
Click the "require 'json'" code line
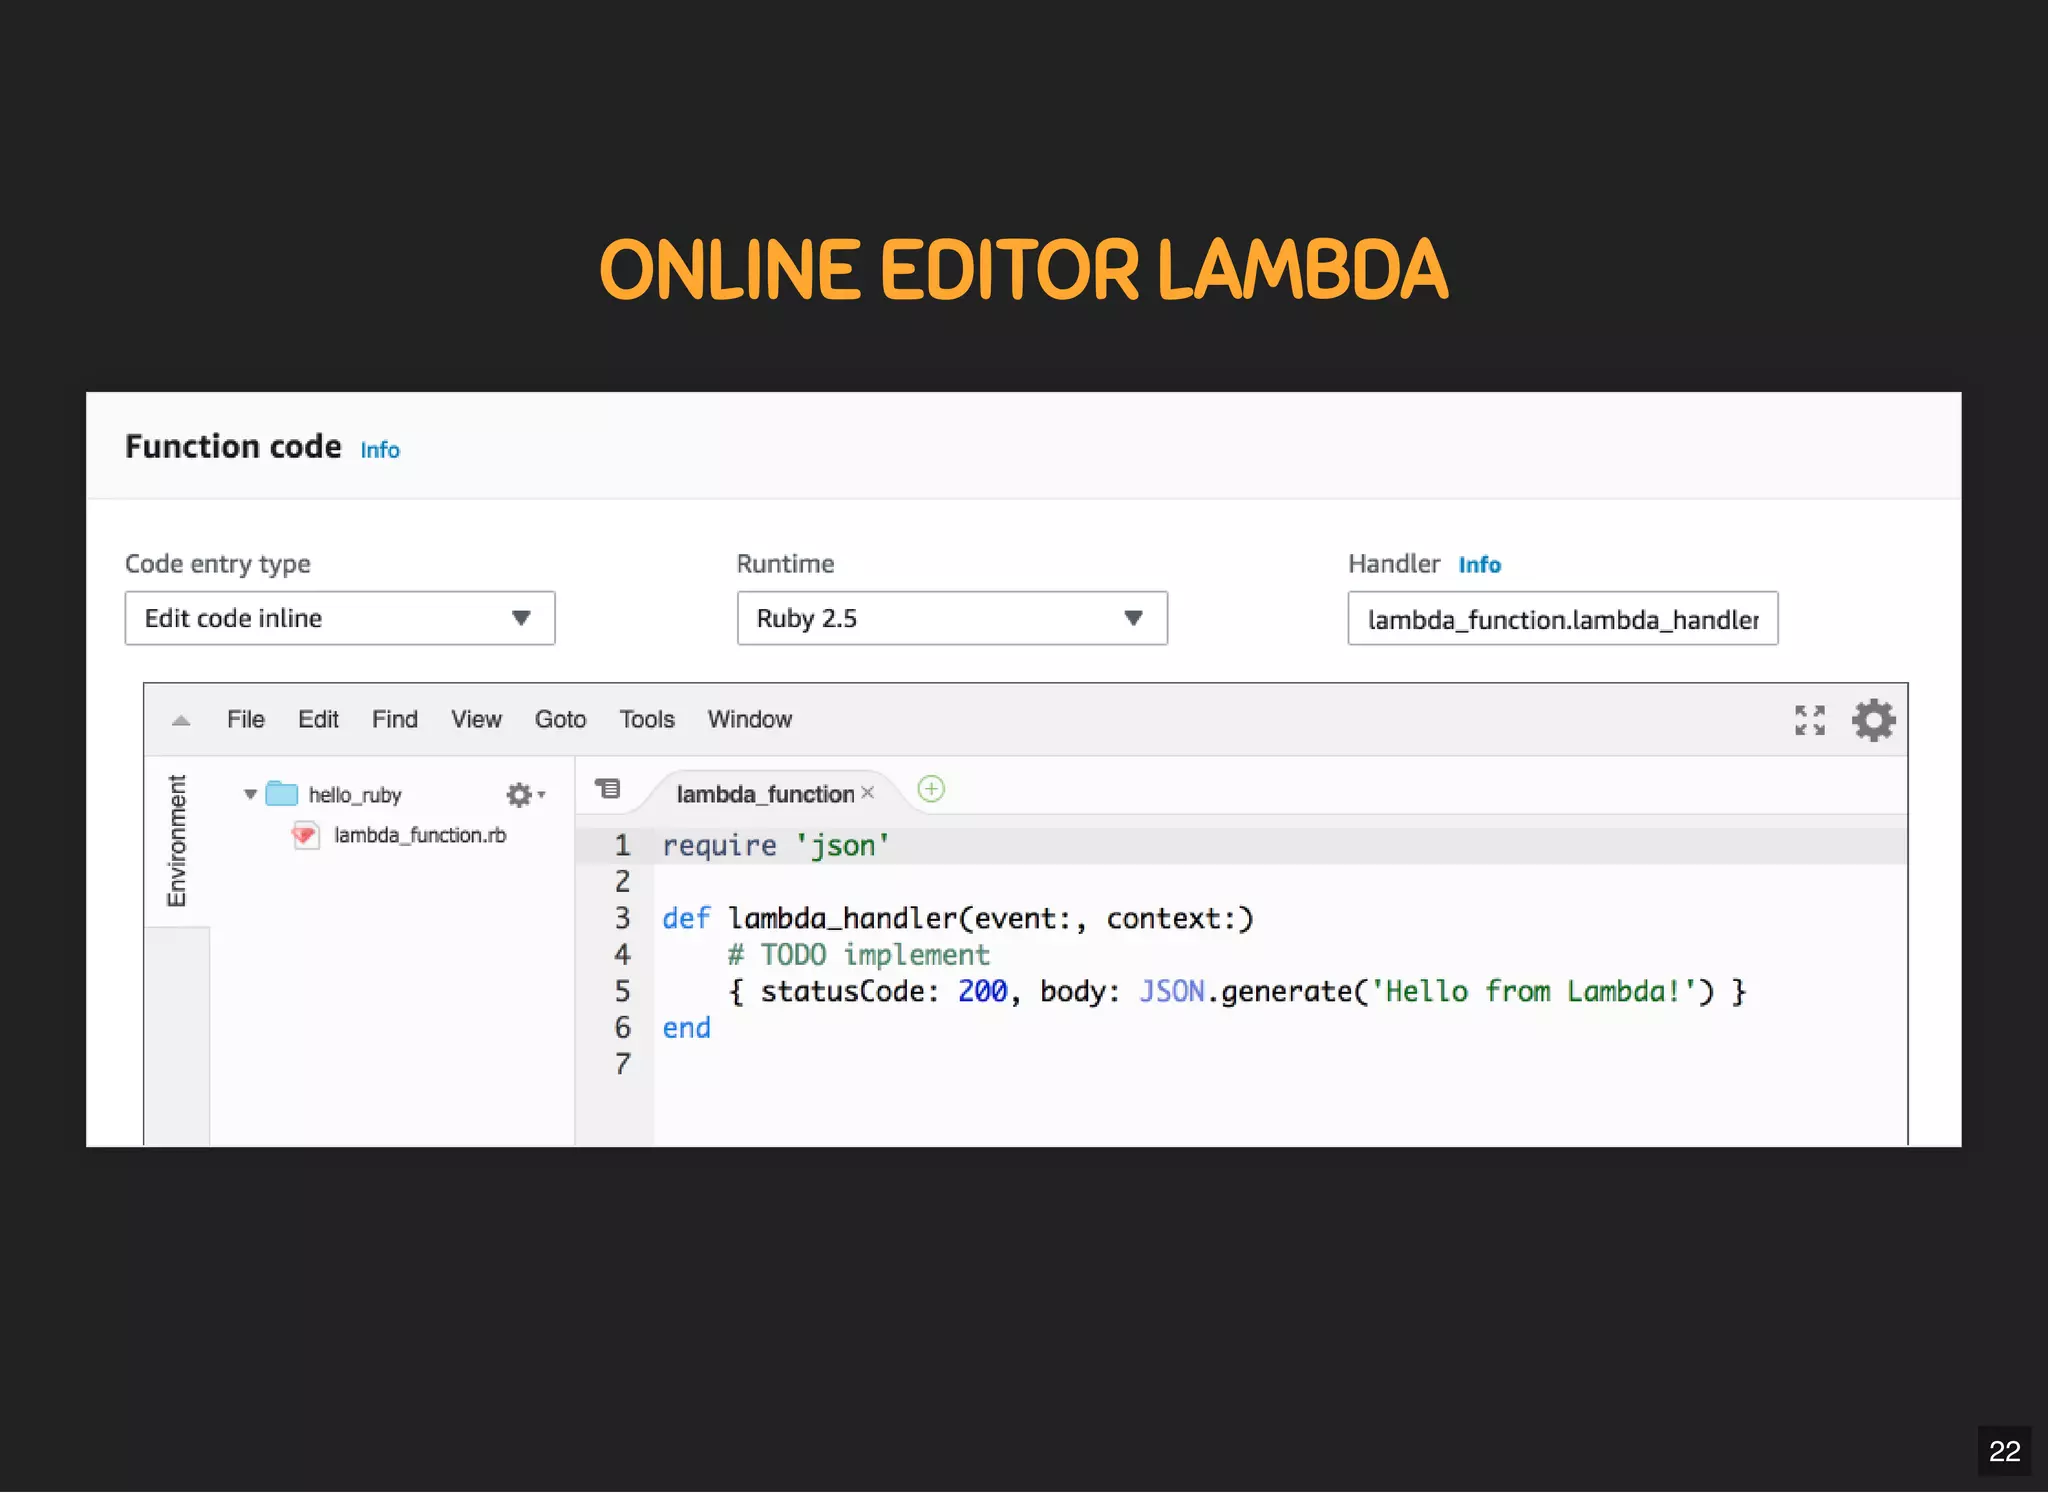(x=776, y=846)
